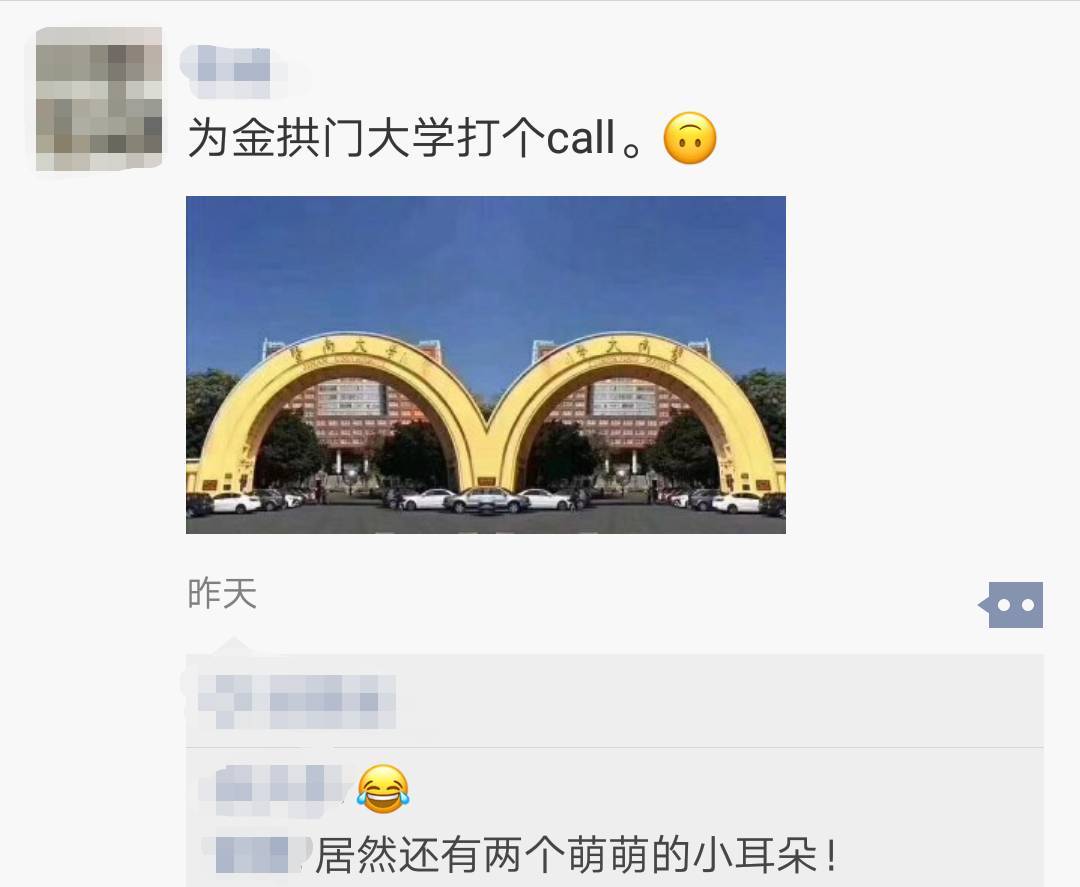Click the 昨天 timestamp
The height and width of the screenshot is (887, 1080).
[x=222, y=594]
